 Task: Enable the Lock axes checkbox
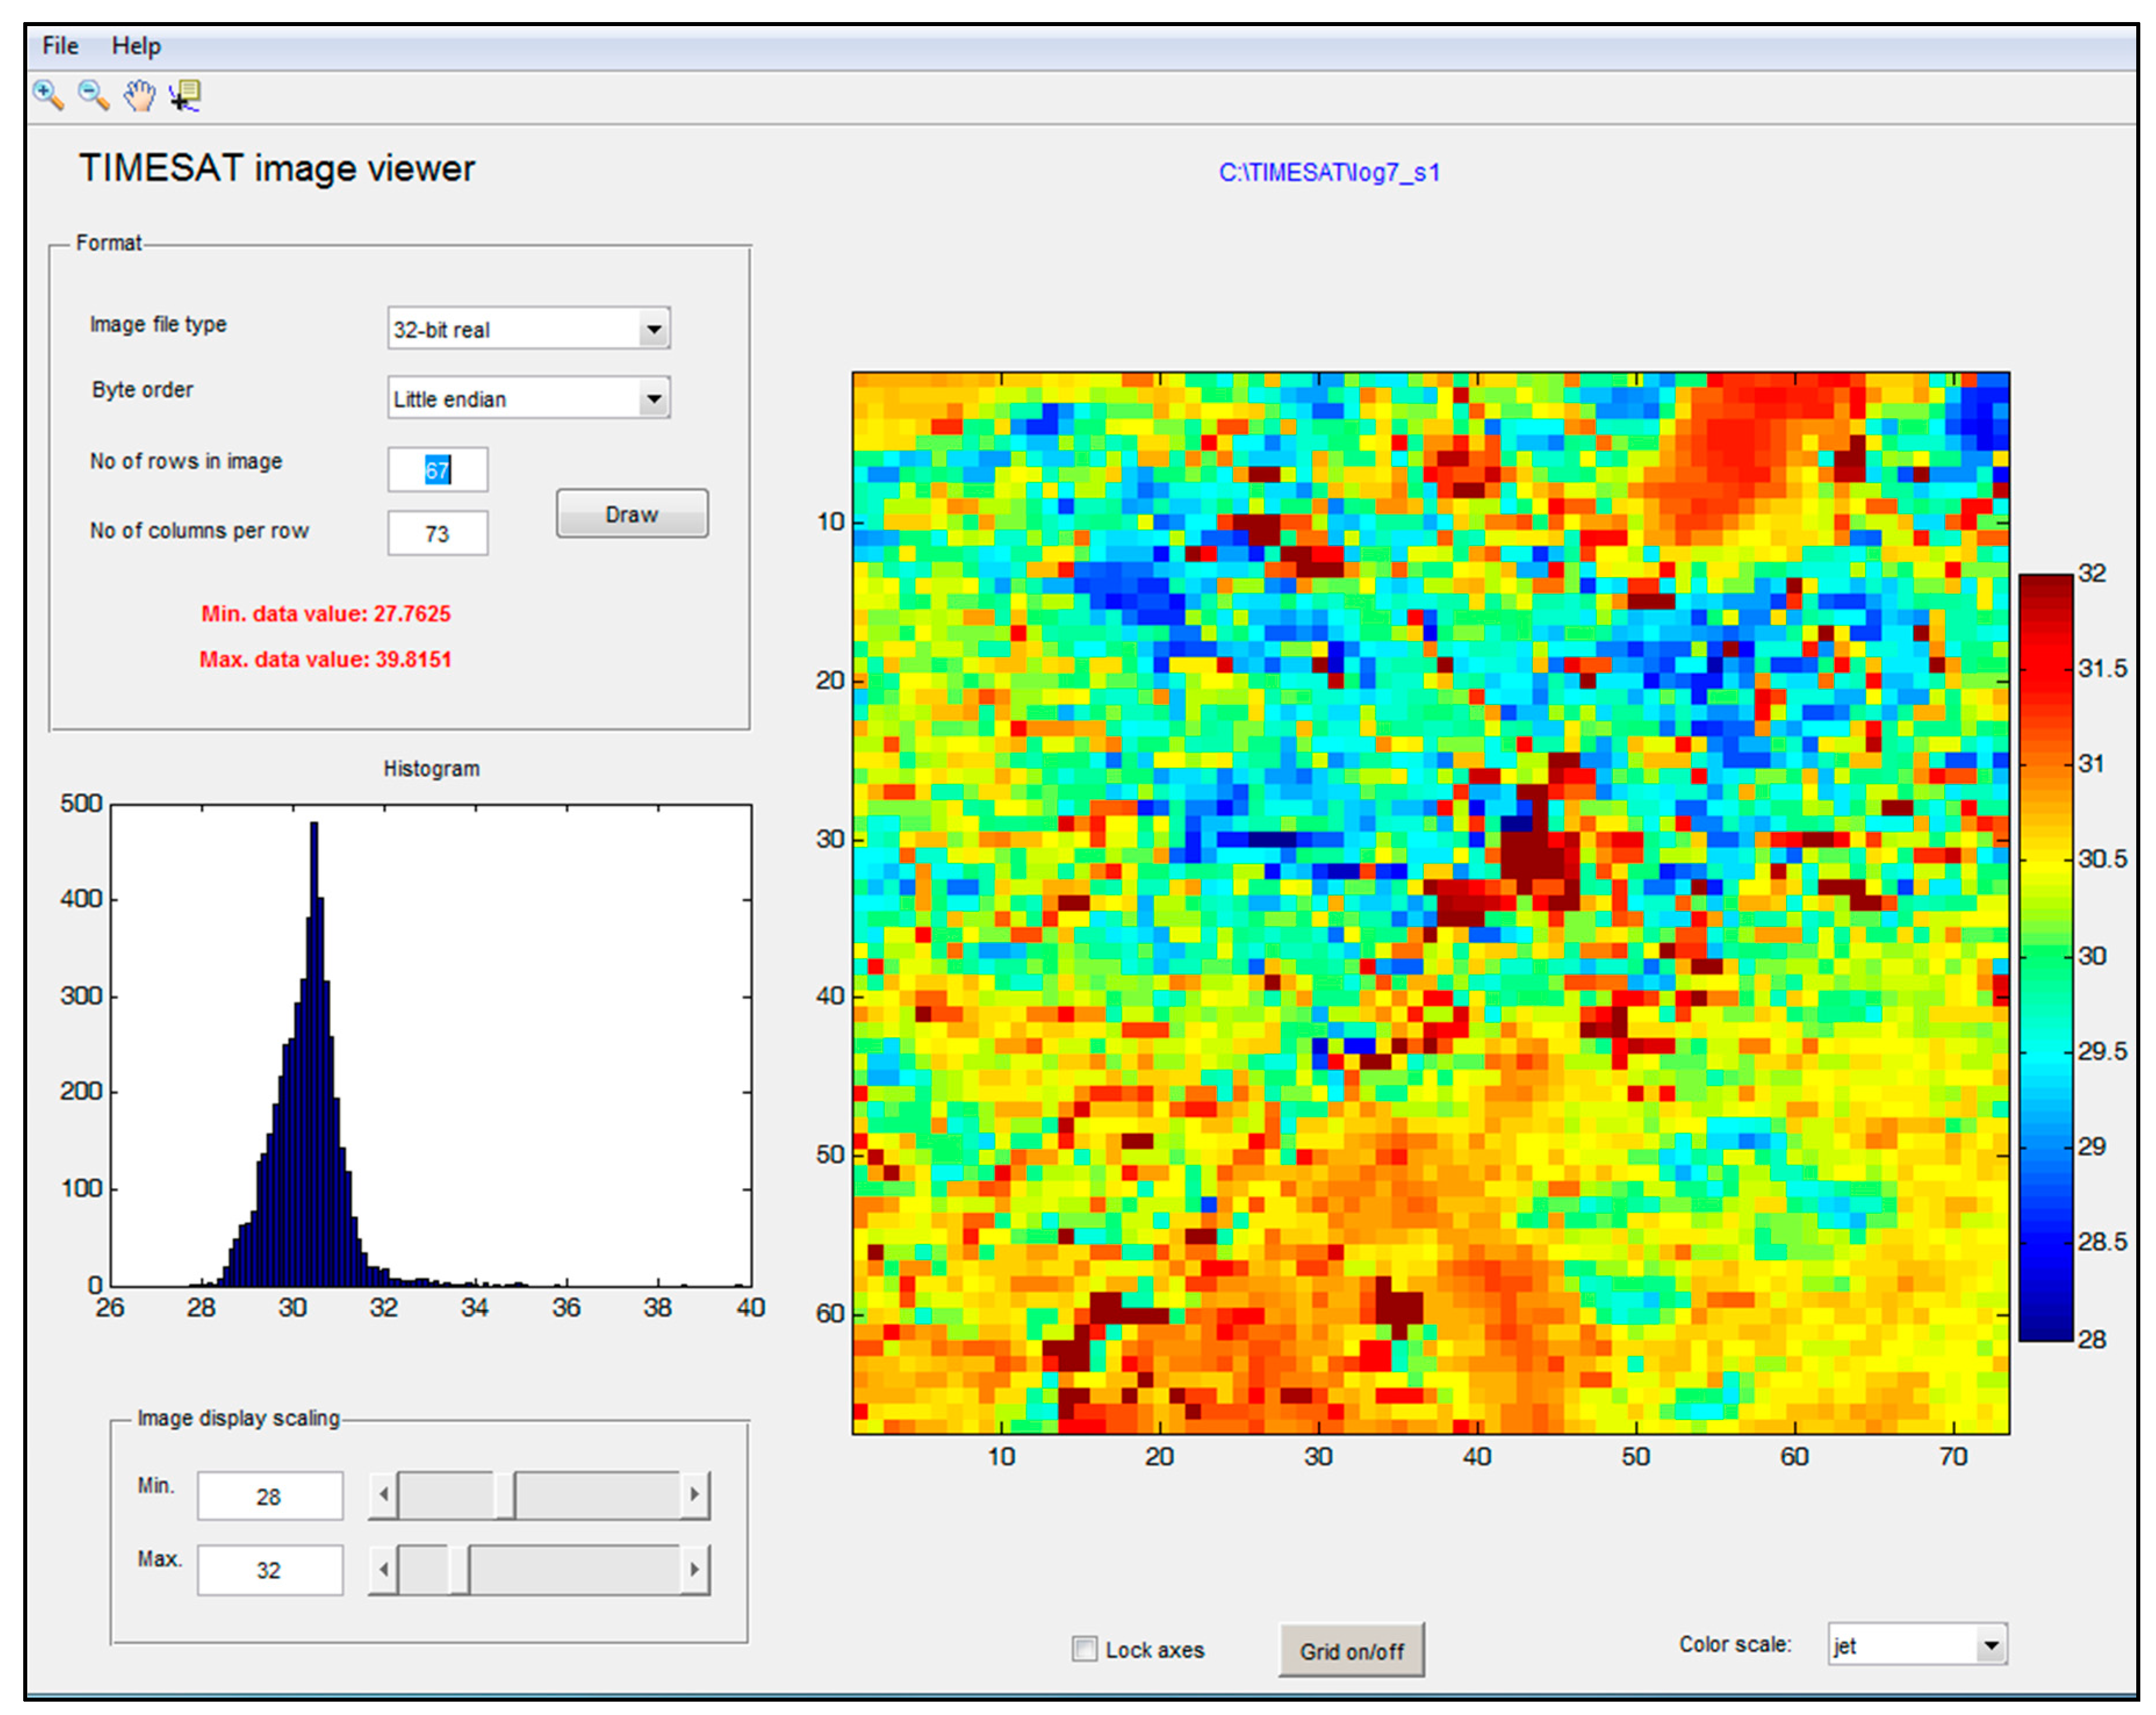(1084, 1649)
